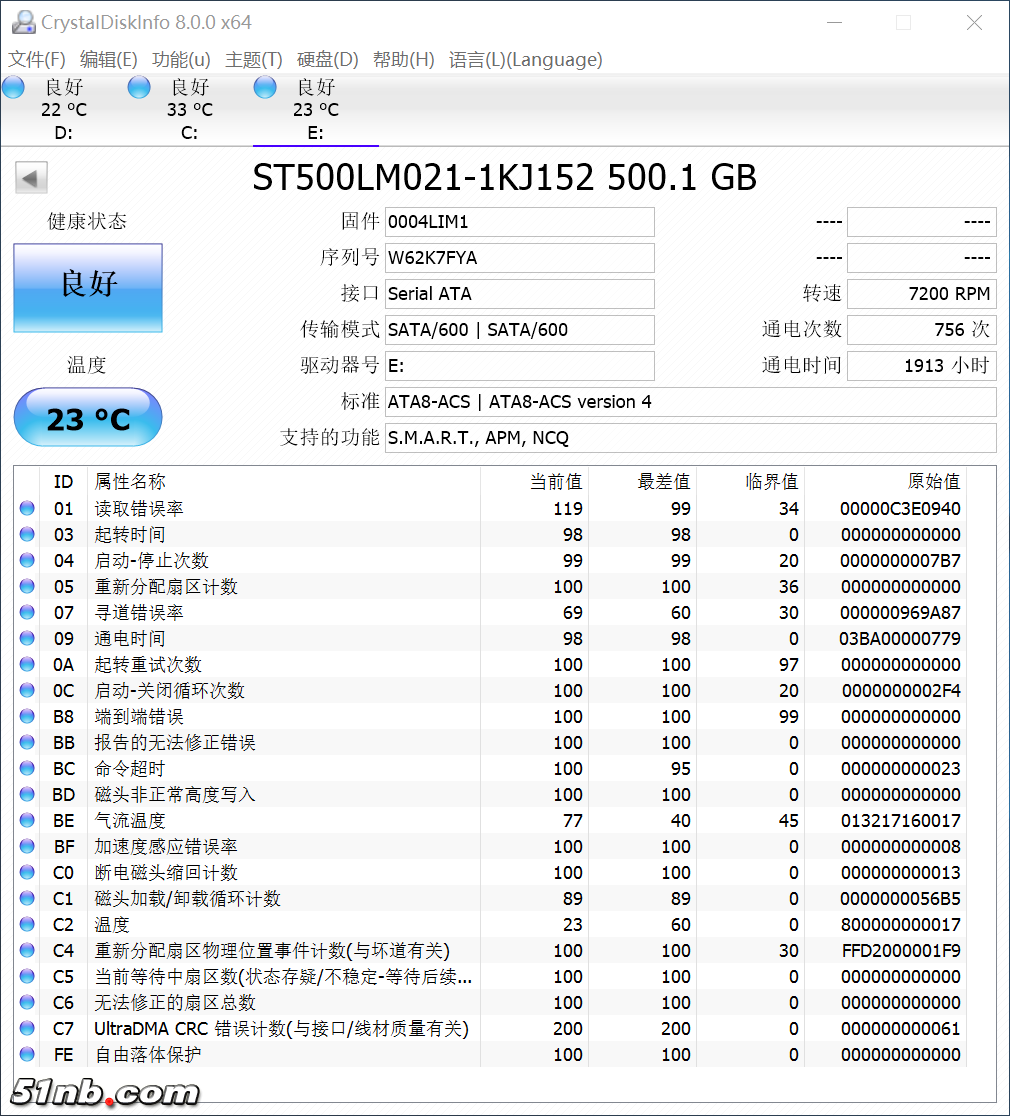Image resolution: width=1010 pixels, height=1116 pixels.
Task: Select the serial number field showing W62K7FYA
Action: pyautogui.click(x=519, y=258)
